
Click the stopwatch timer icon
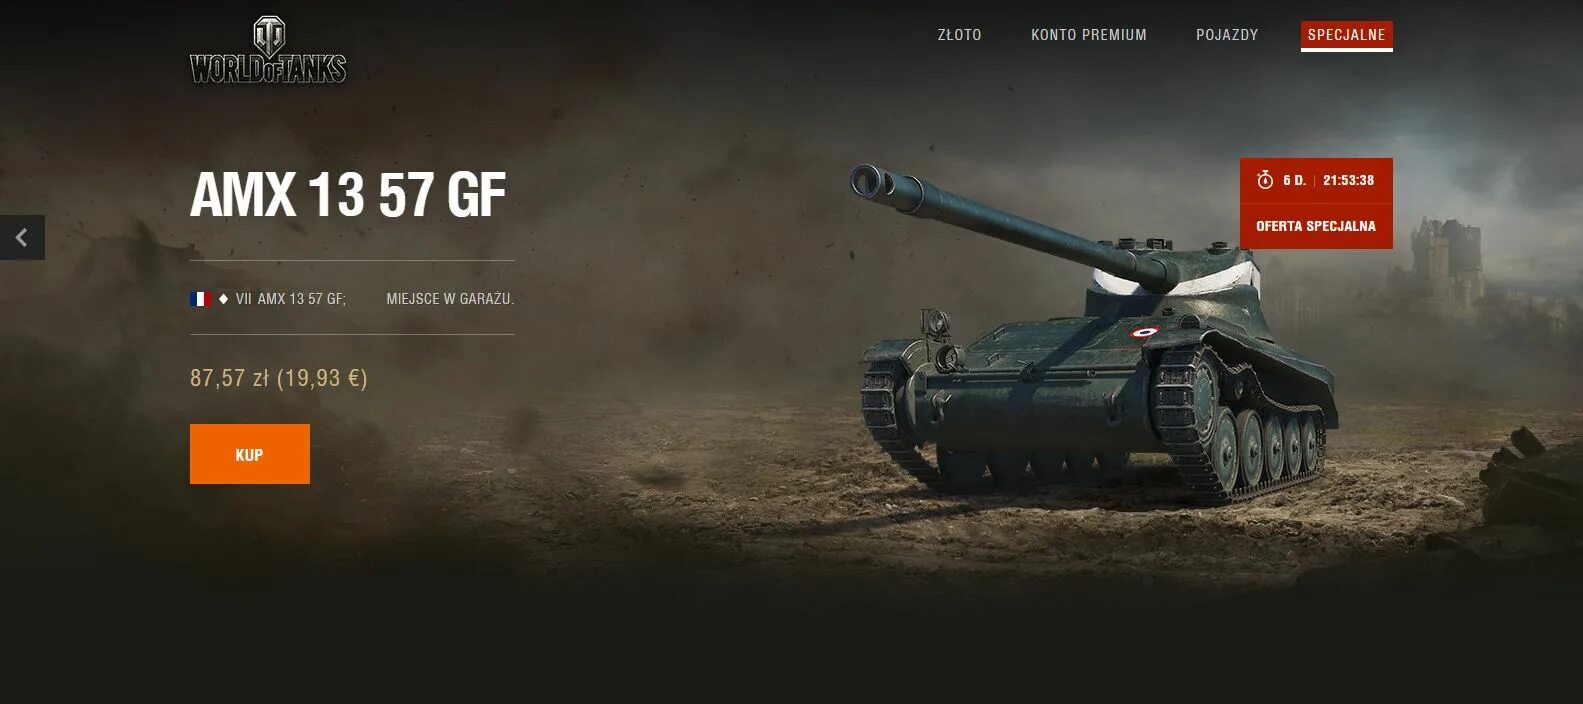pyautogui.click(x=1265, y=180)
